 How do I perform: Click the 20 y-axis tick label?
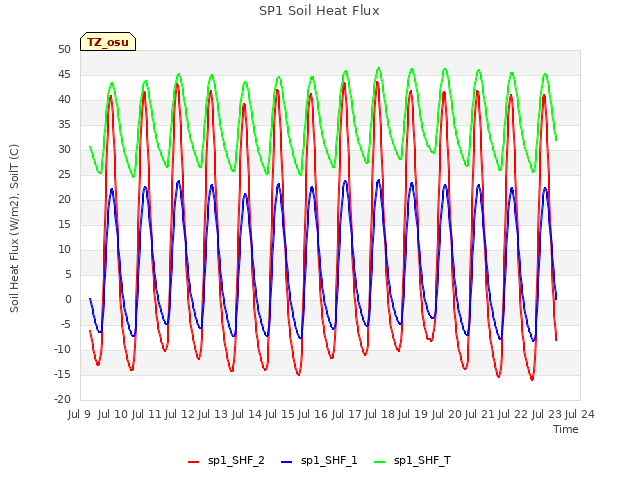click(x=64, y=200)
